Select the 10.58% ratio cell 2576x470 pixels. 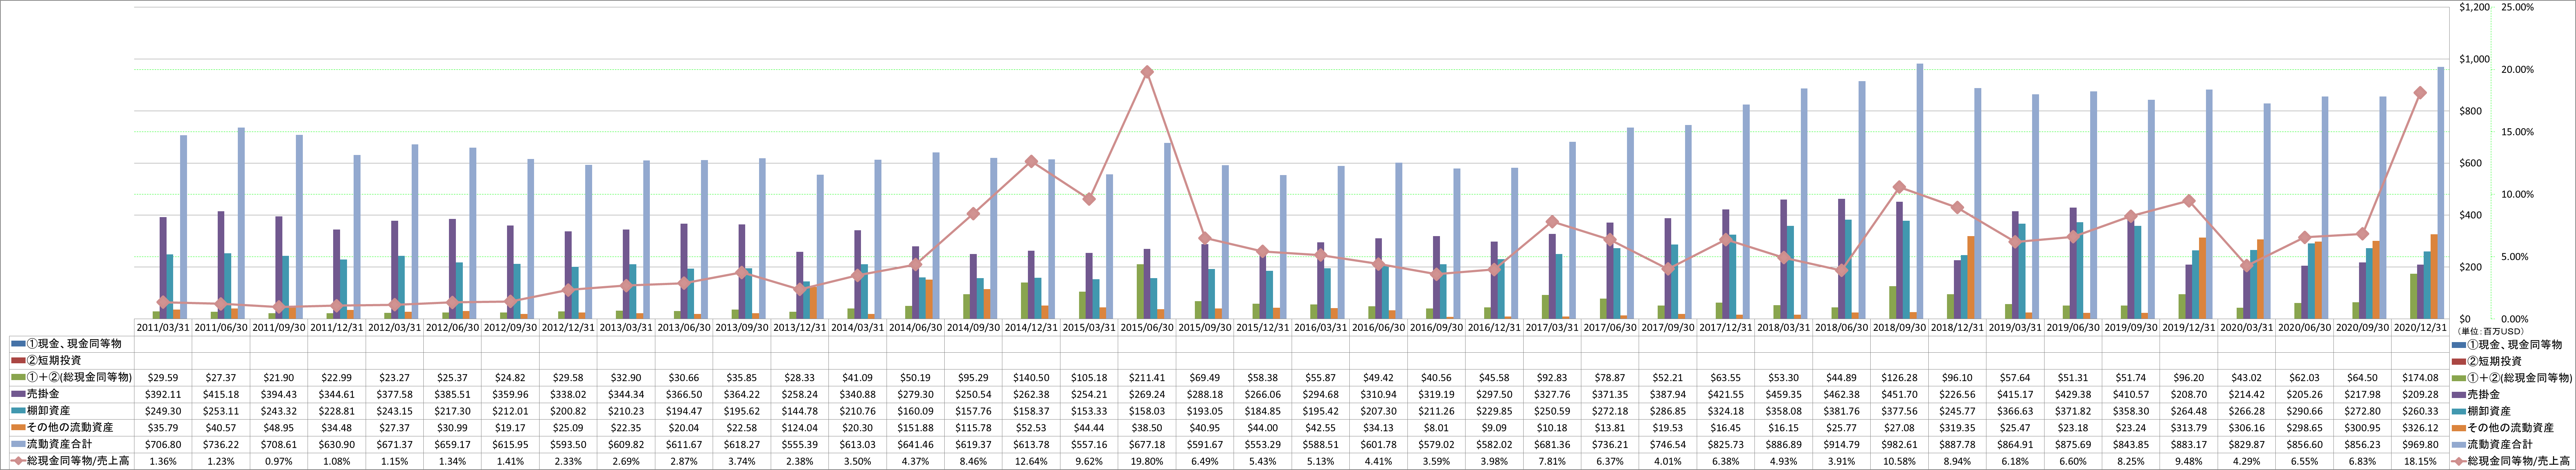[1899, 461]
